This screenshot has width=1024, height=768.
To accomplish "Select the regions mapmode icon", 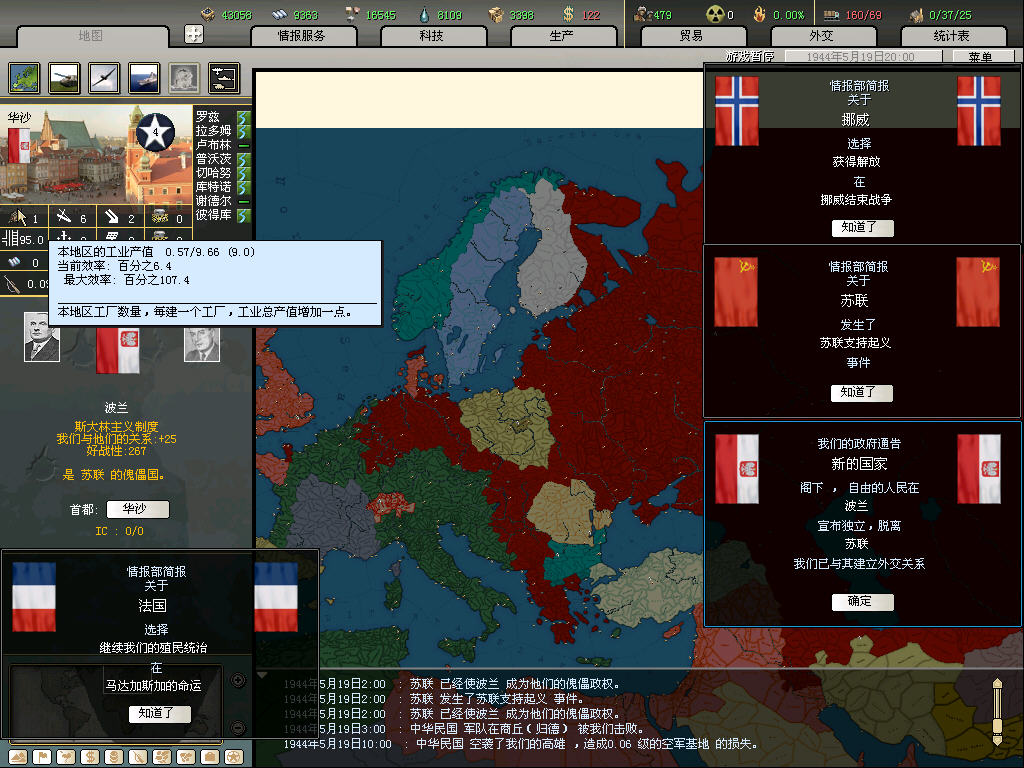I will [162, 757].
